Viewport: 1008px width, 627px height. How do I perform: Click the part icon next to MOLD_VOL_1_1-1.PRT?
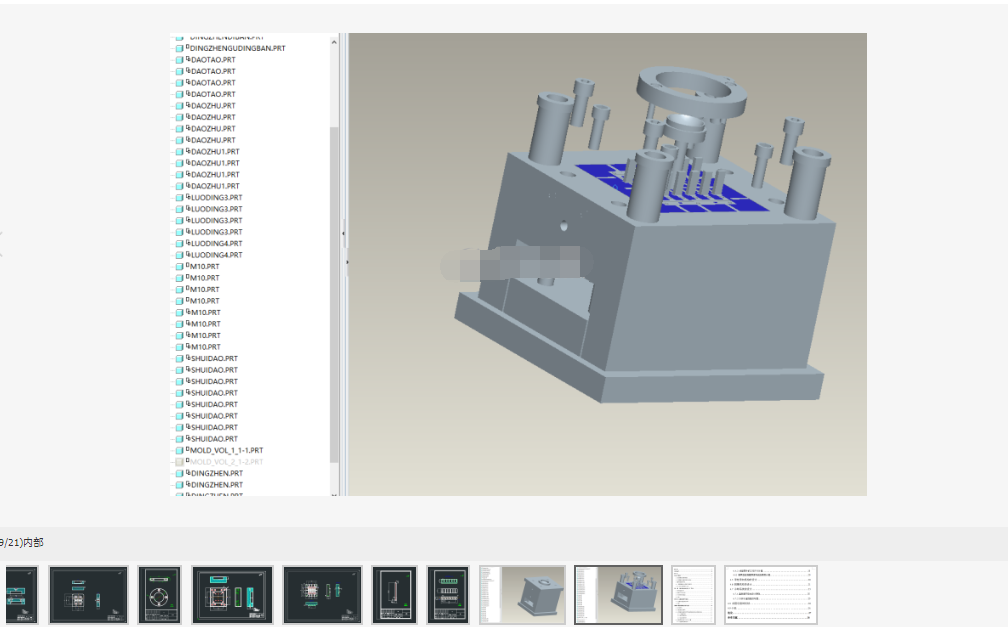pyautogui.click(x=179, y=450)
